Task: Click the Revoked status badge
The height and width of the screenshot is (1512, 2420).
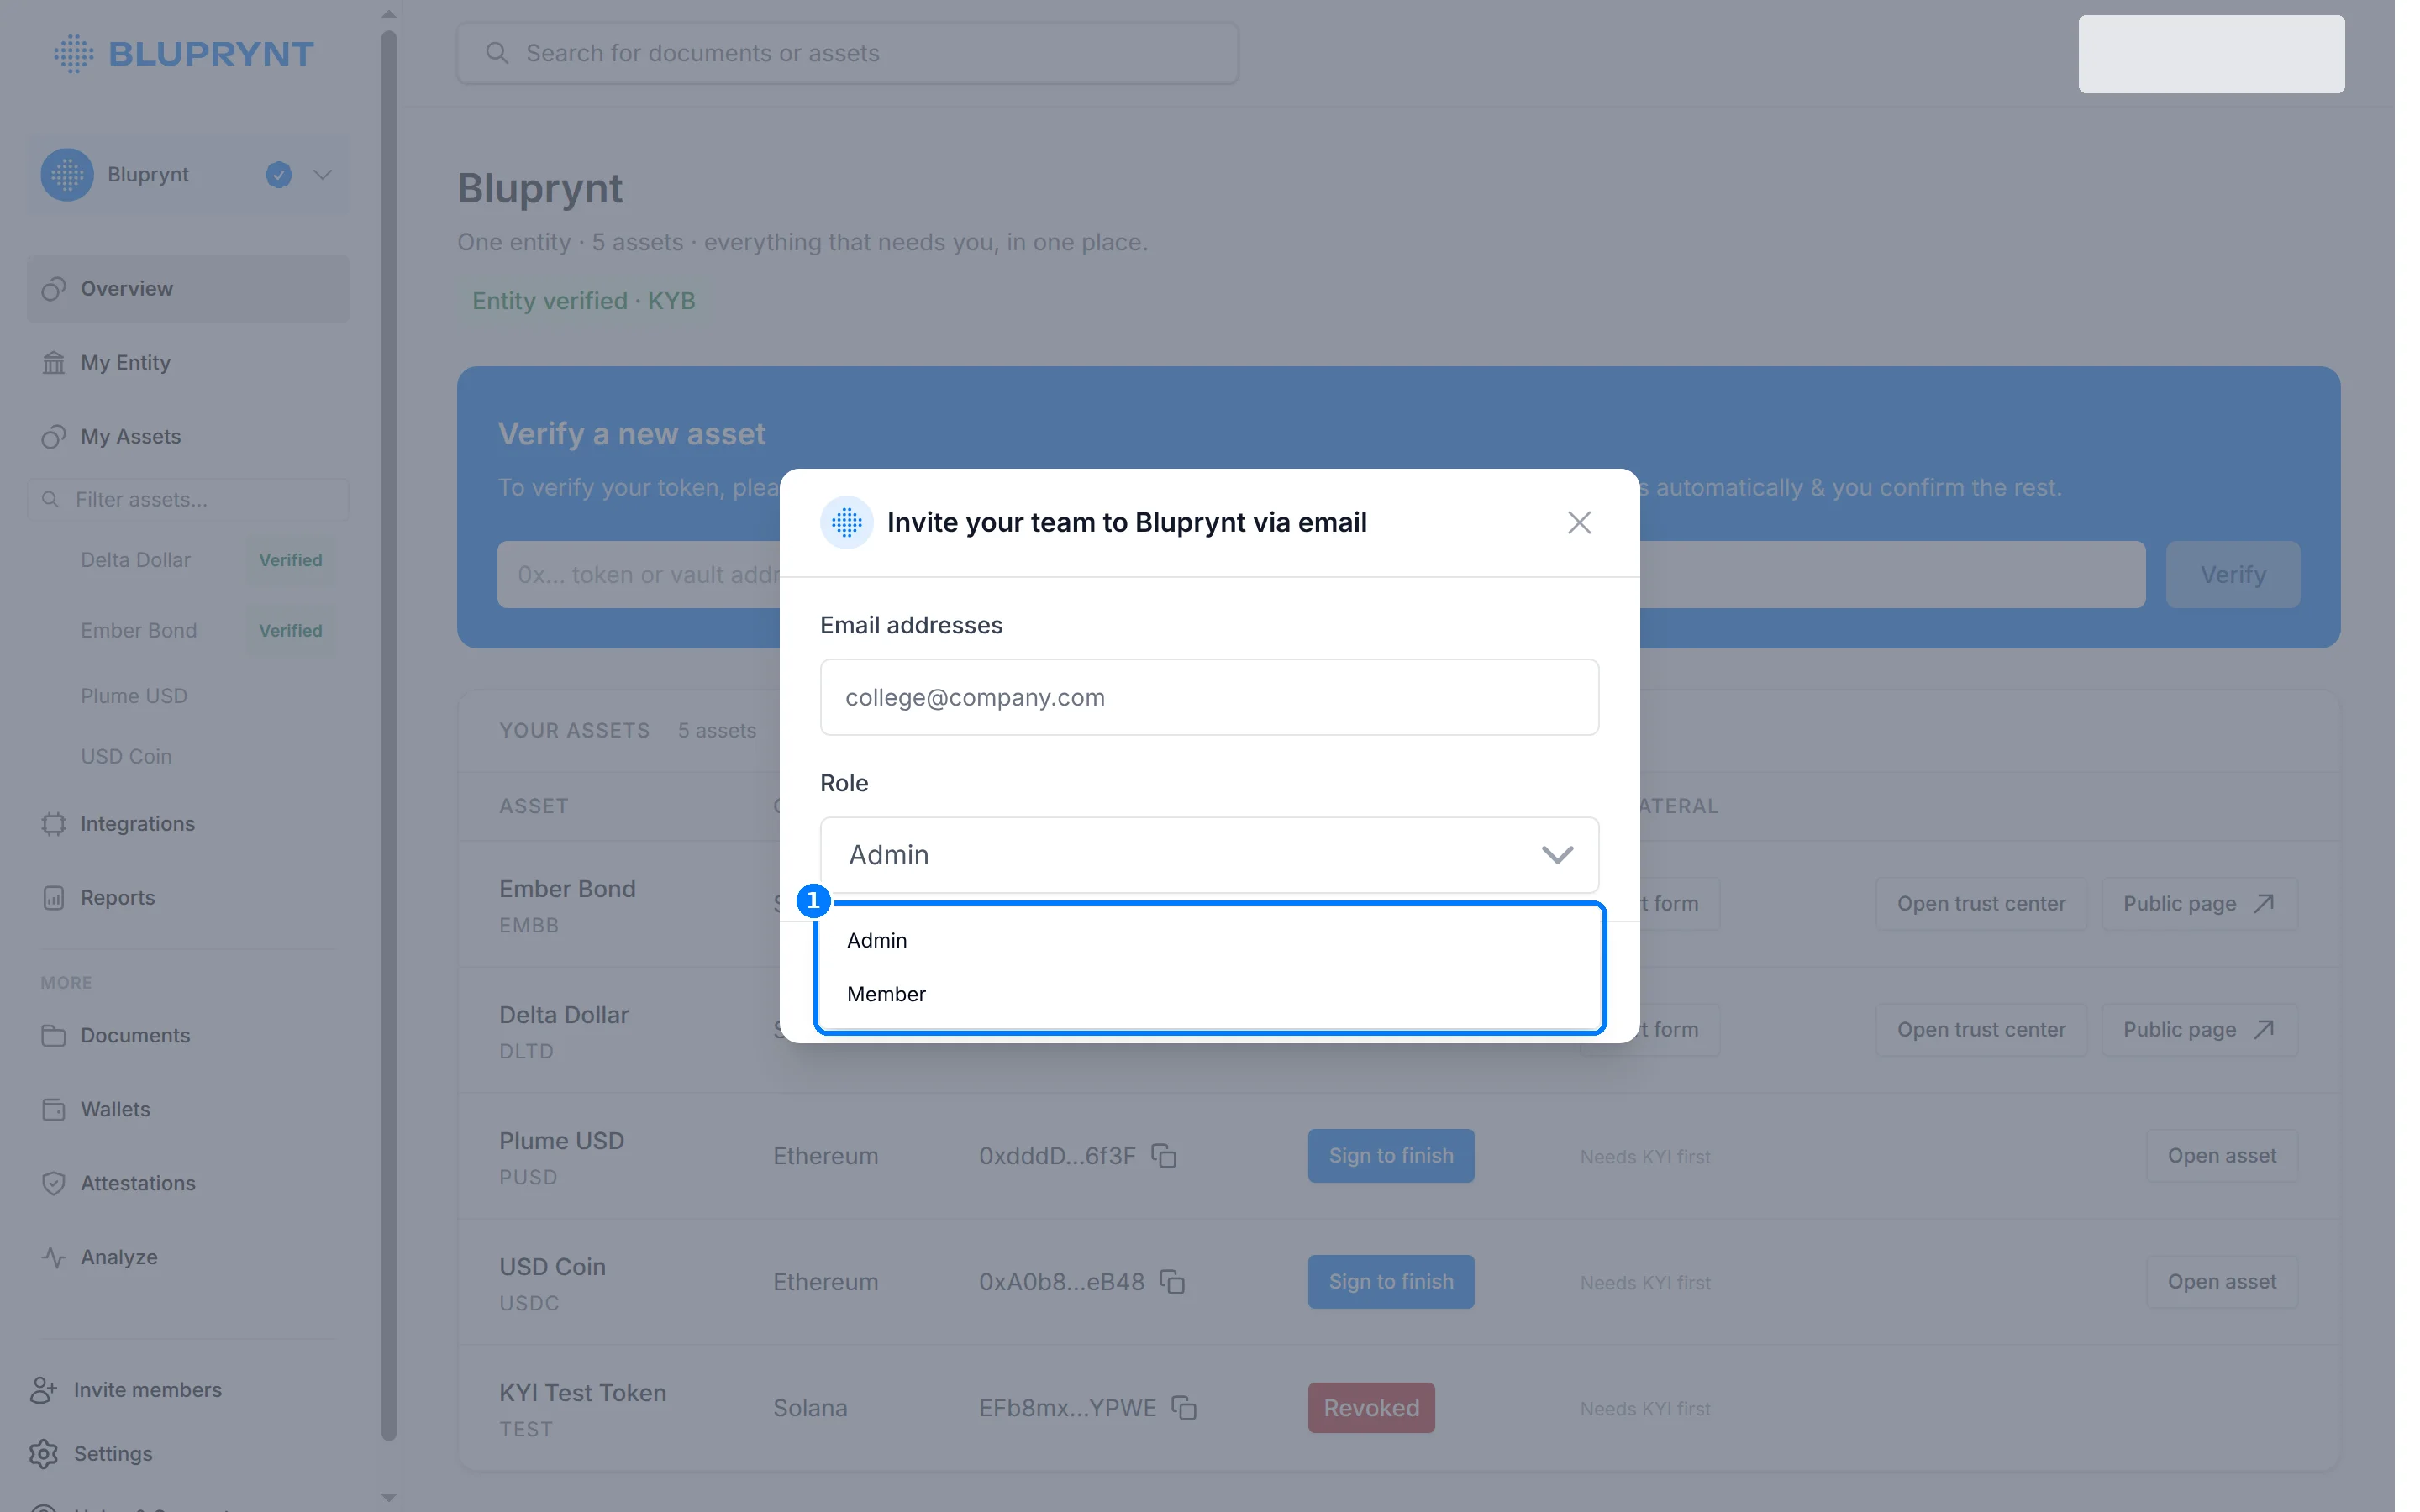Action: [1371, 1408]
